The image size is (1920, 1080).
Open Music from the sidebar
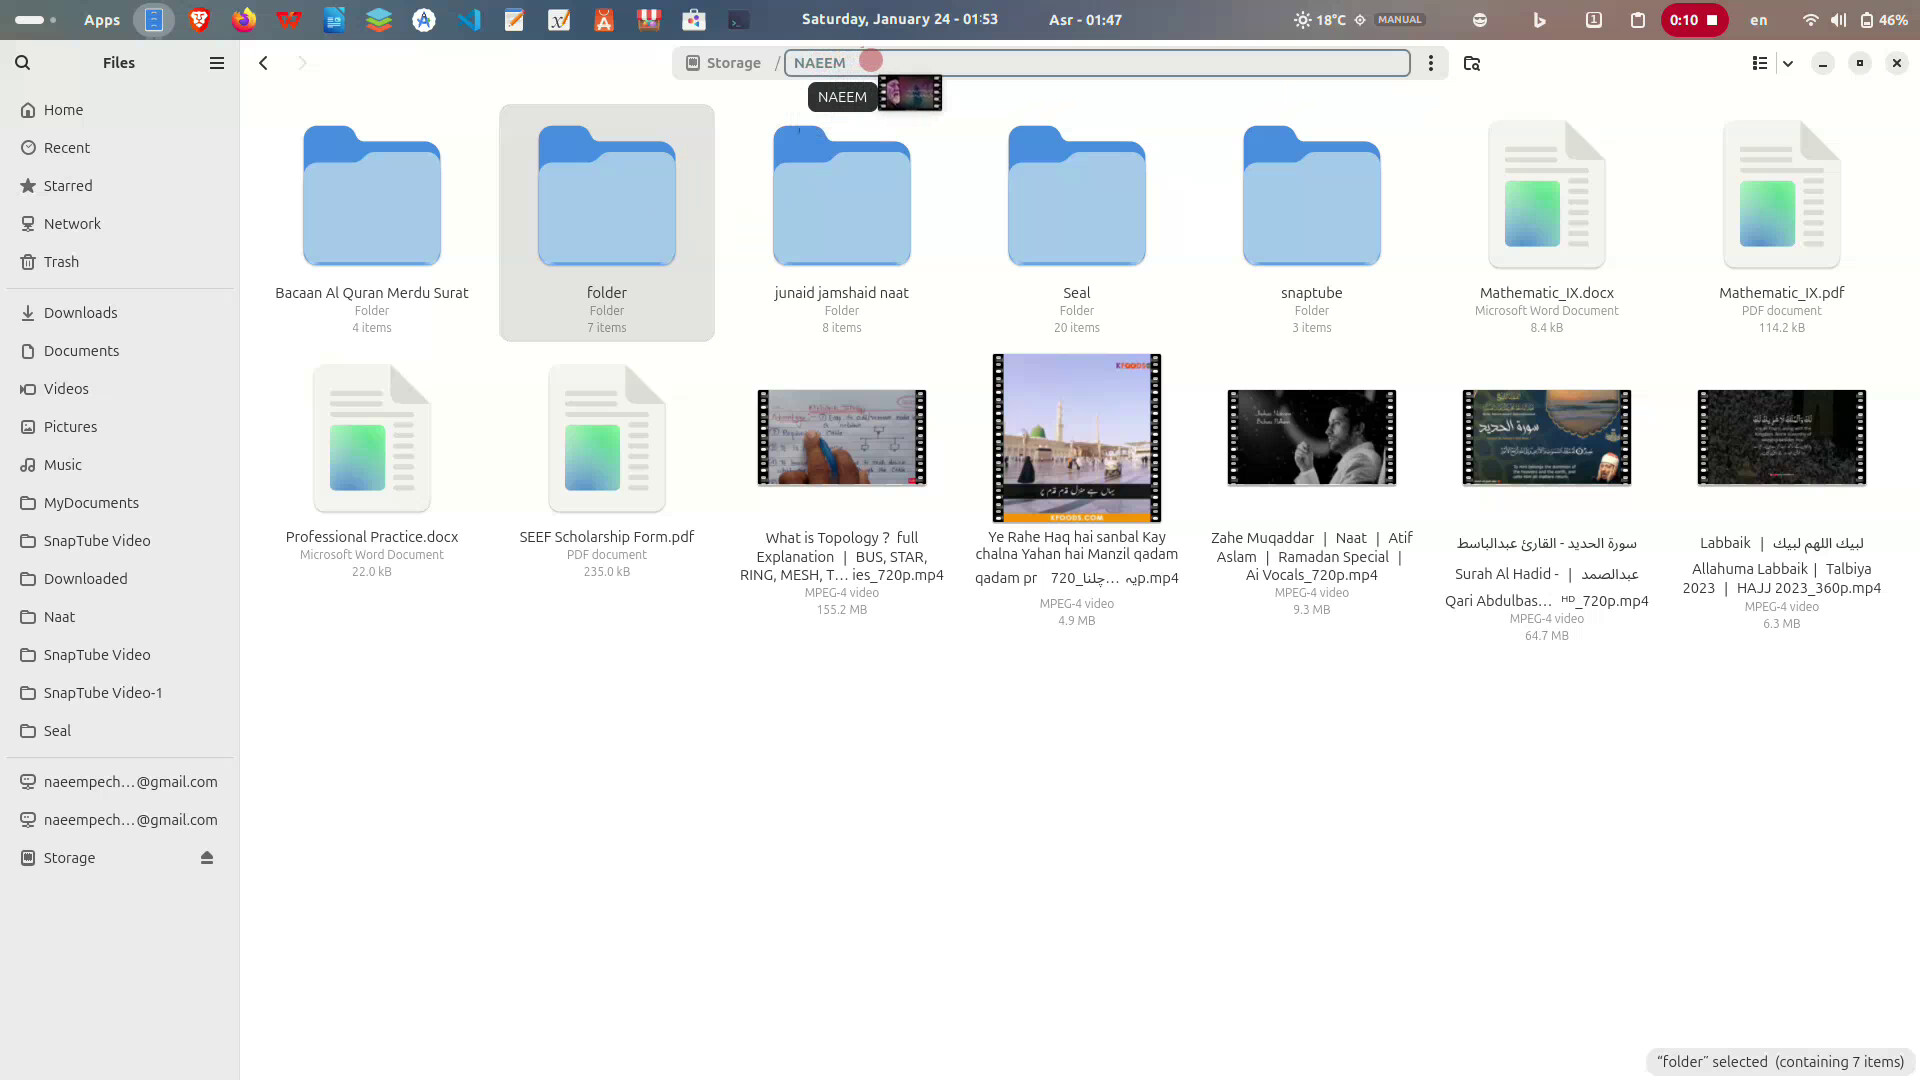click(63, 464)
